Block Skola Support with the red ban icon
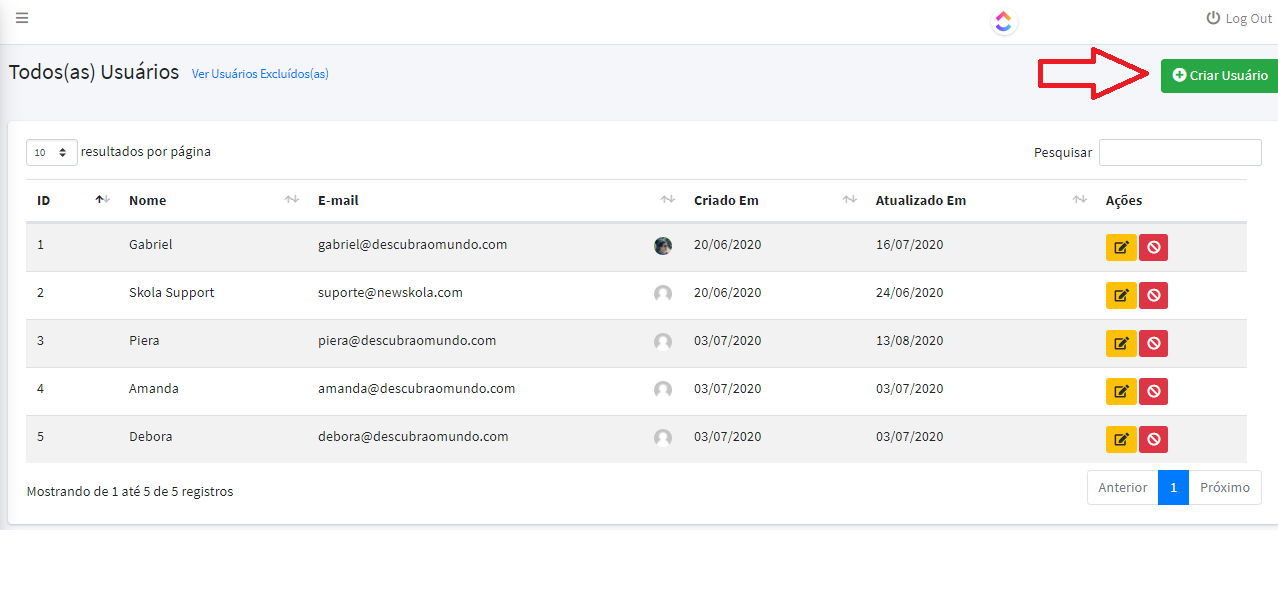Screen dimensions: 1278x597 pos(1153,295)
